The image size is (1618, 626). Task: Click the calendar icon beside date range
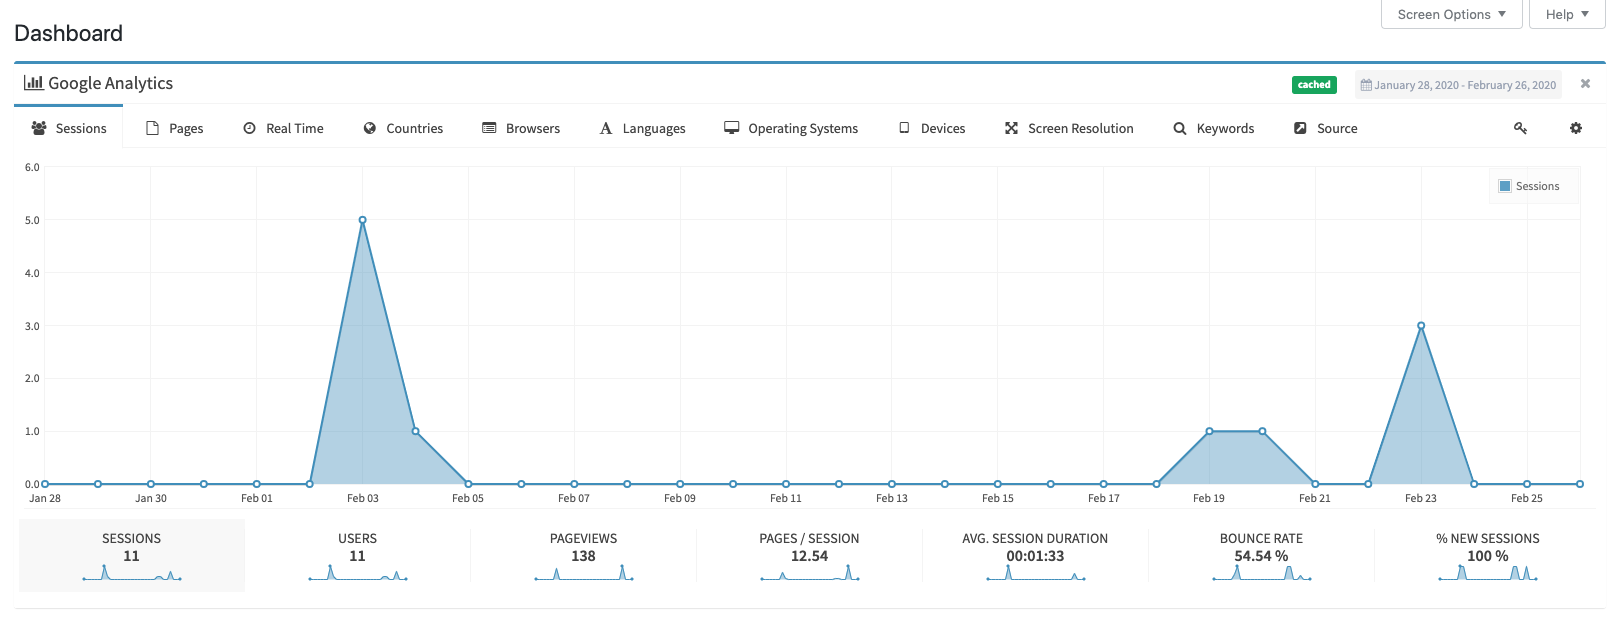click(1366, 85)
